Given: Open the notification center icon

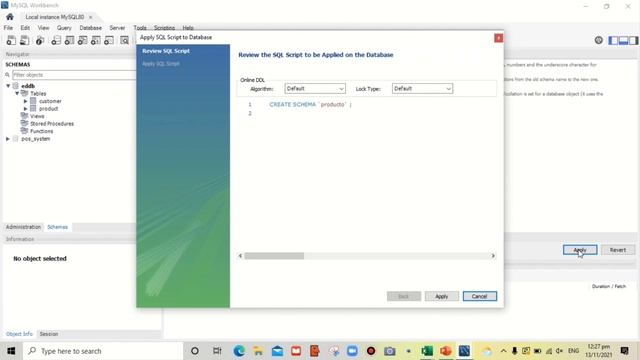Looking at the screenshot, I should click(624, 351).
